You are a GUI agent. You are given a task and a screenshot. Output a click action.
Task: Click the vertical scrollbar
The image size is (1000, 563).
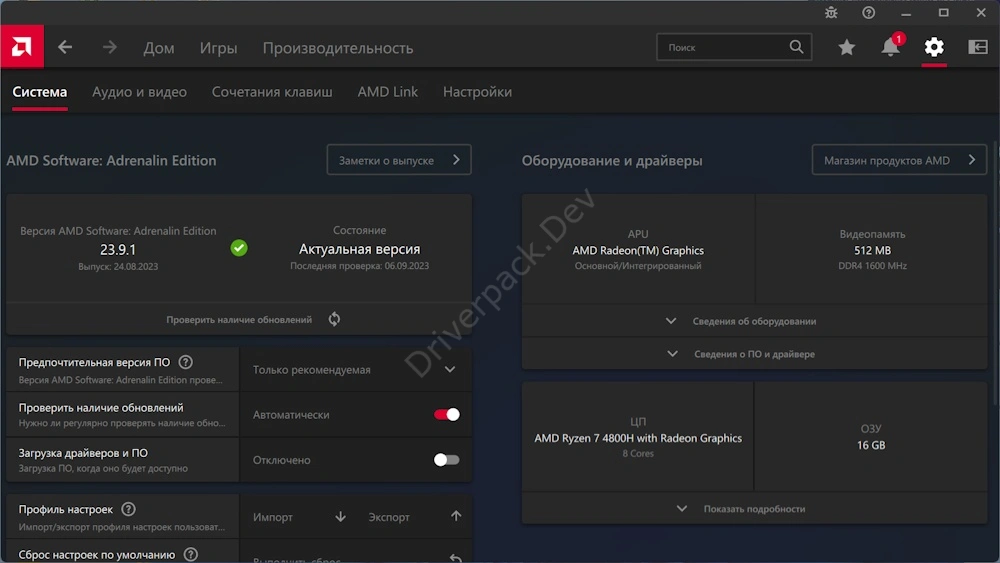pyautogui.click(x=996, y=274)
